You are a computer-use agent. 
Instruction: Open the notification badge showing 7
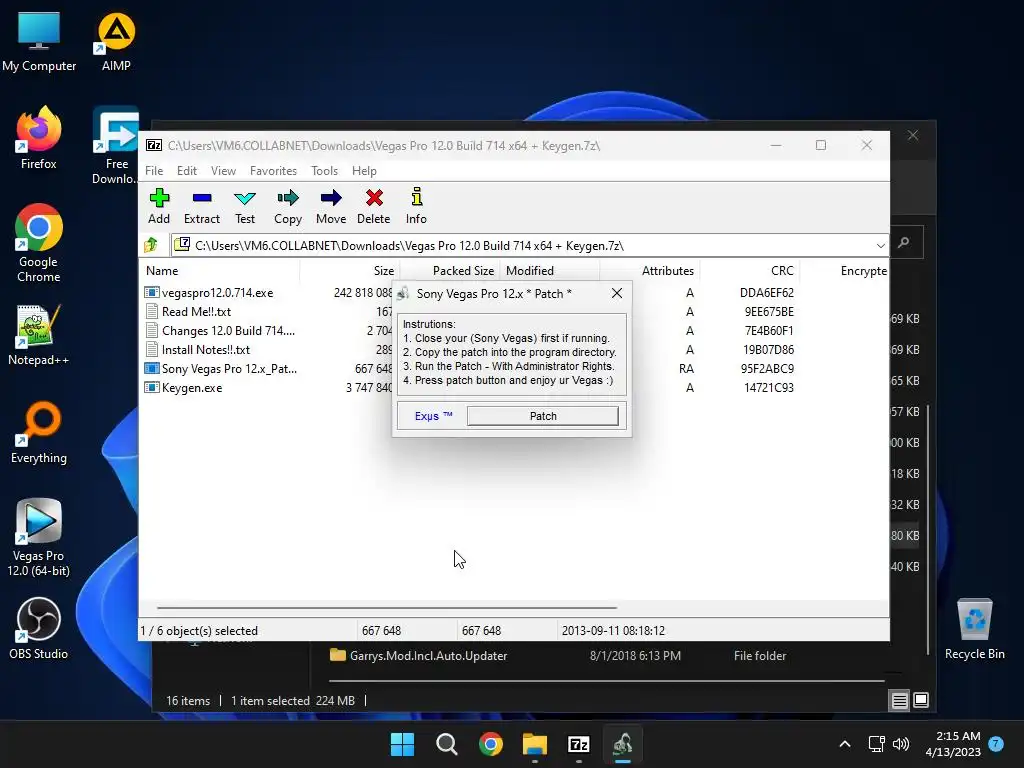pyautogui.click(x=996, y=743)
